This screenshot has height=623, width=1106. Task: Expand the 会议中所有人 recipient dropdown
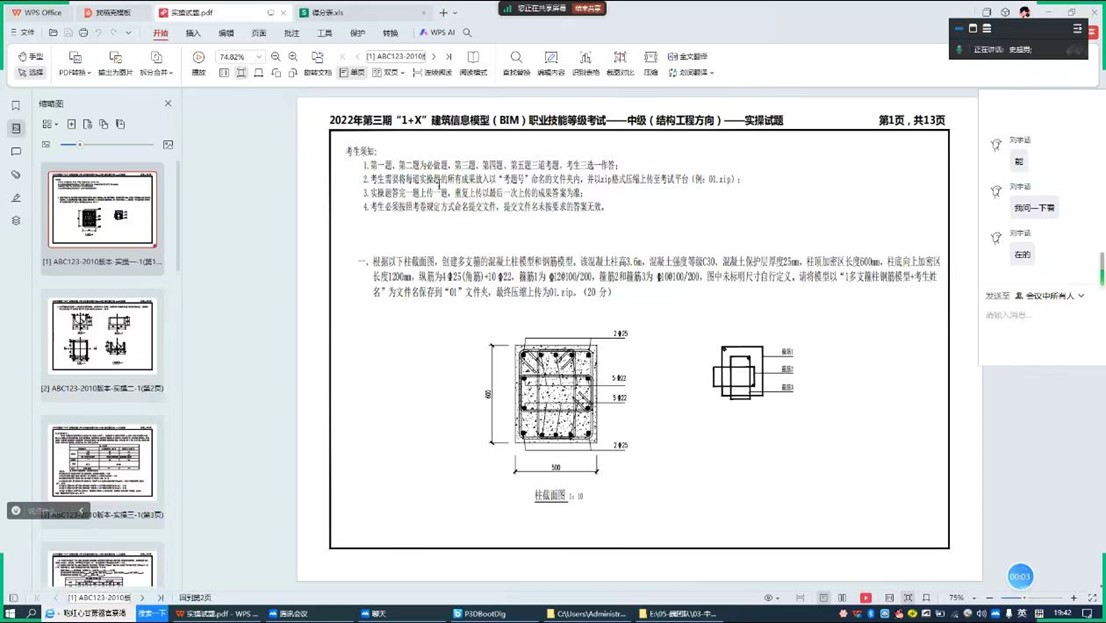click(x=1050, y=296)
